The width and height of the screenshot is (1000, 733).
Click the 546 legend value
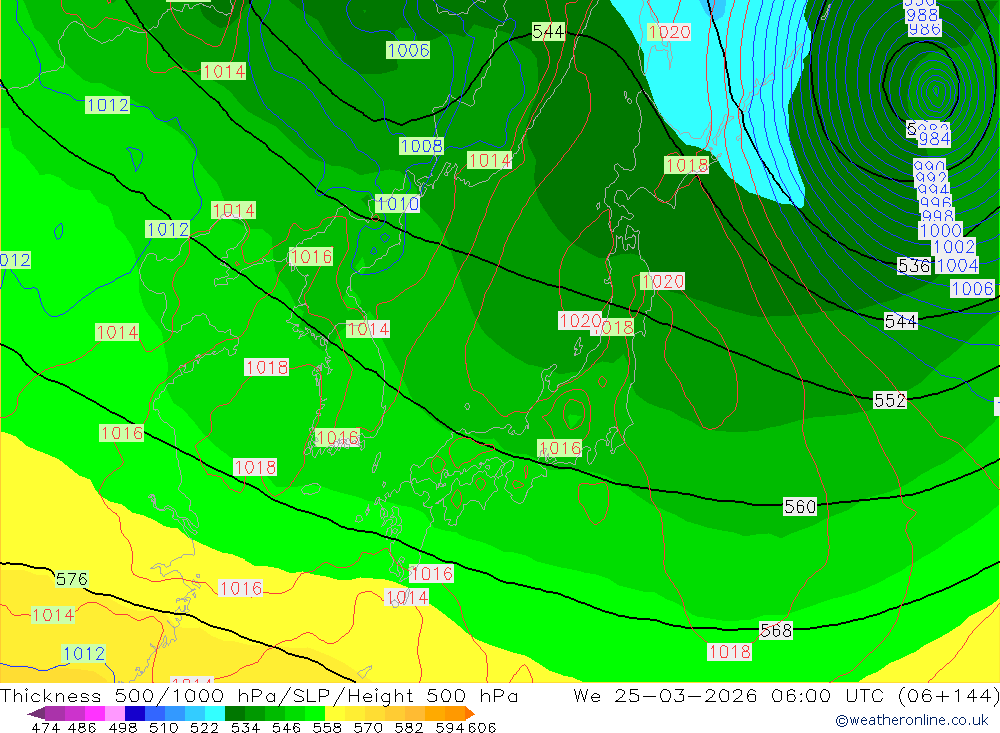[286, 727]
